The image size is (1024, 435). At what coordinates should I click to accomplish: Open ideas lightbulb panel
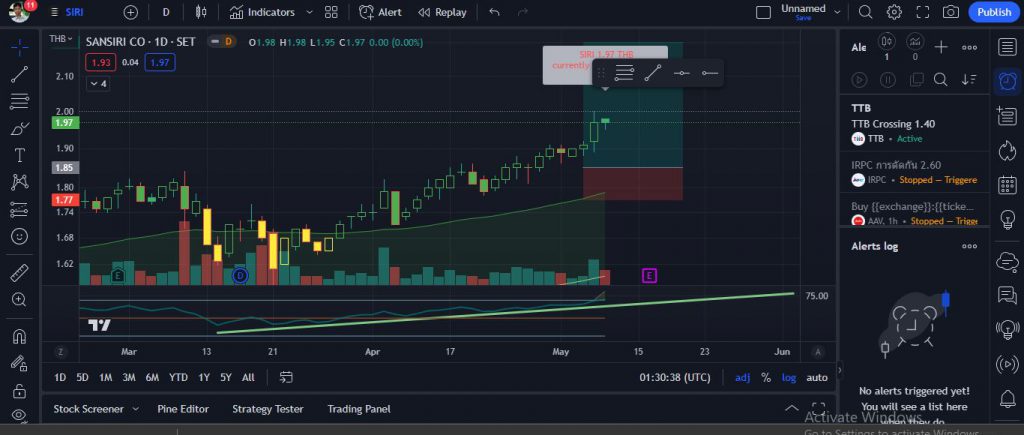click(x=1007, y=219)
